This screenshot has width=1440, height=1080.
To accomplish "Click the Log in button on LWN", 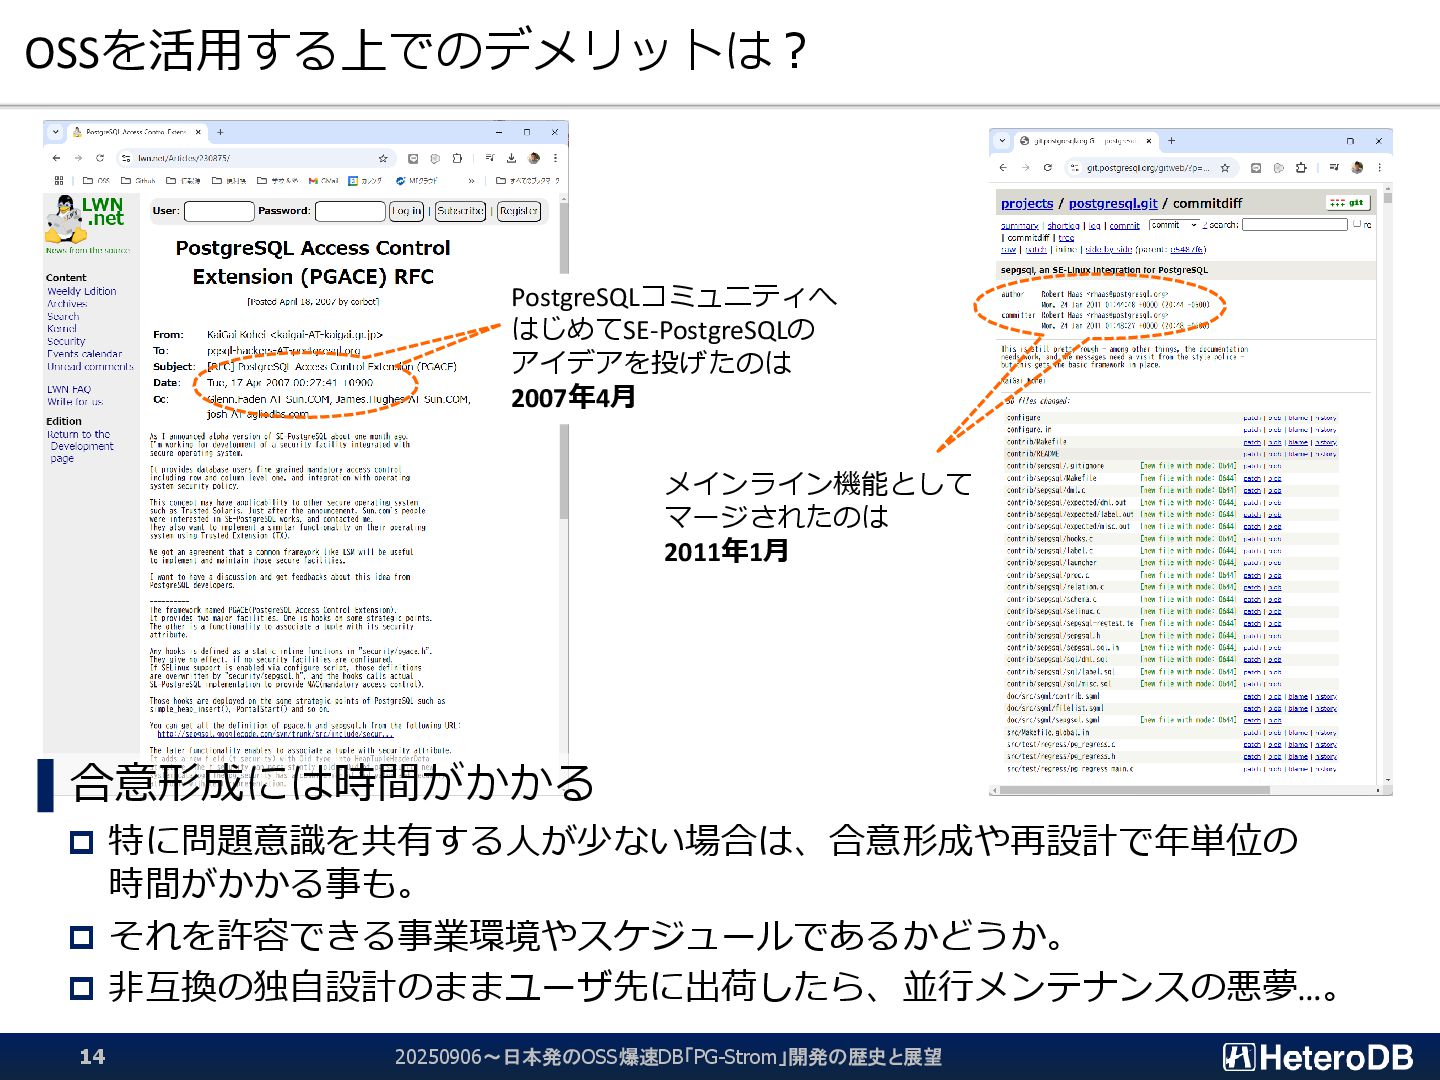I will [x=407, y=211].
